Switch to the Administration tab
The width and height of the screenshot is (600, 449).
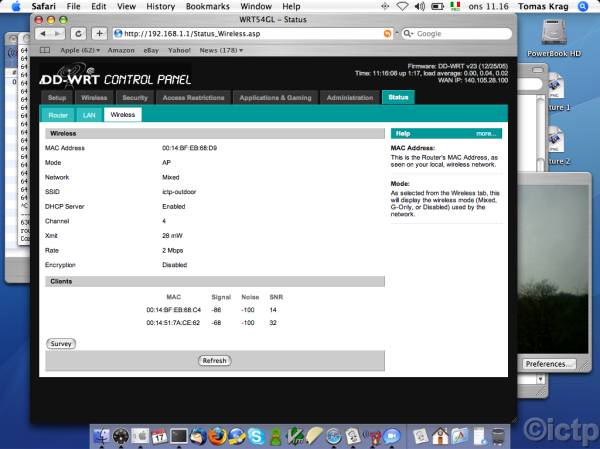349,98
